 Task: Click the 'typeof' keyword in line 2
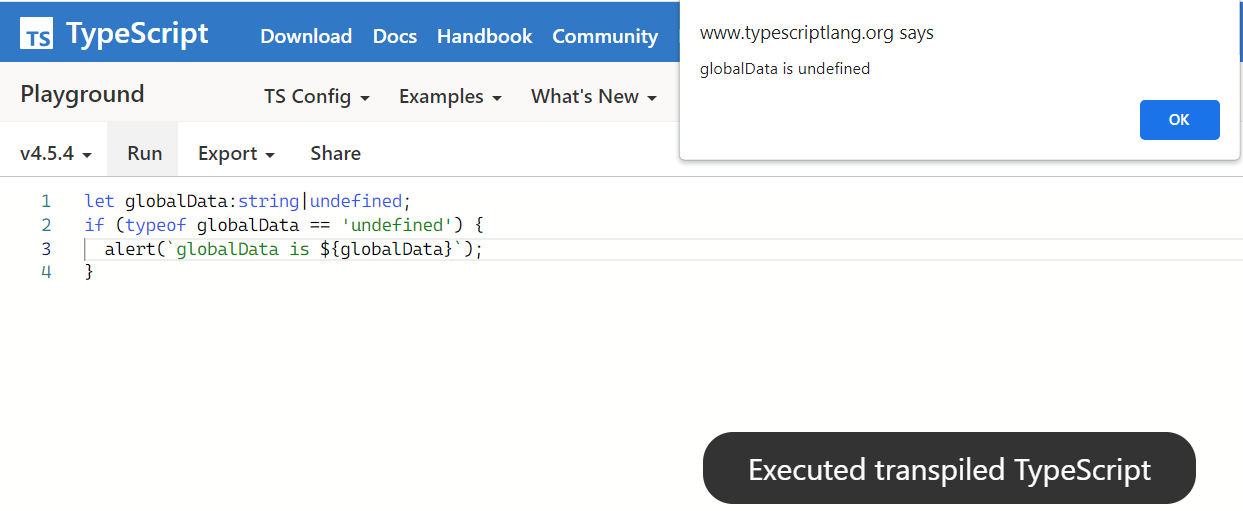click(156, 225)
